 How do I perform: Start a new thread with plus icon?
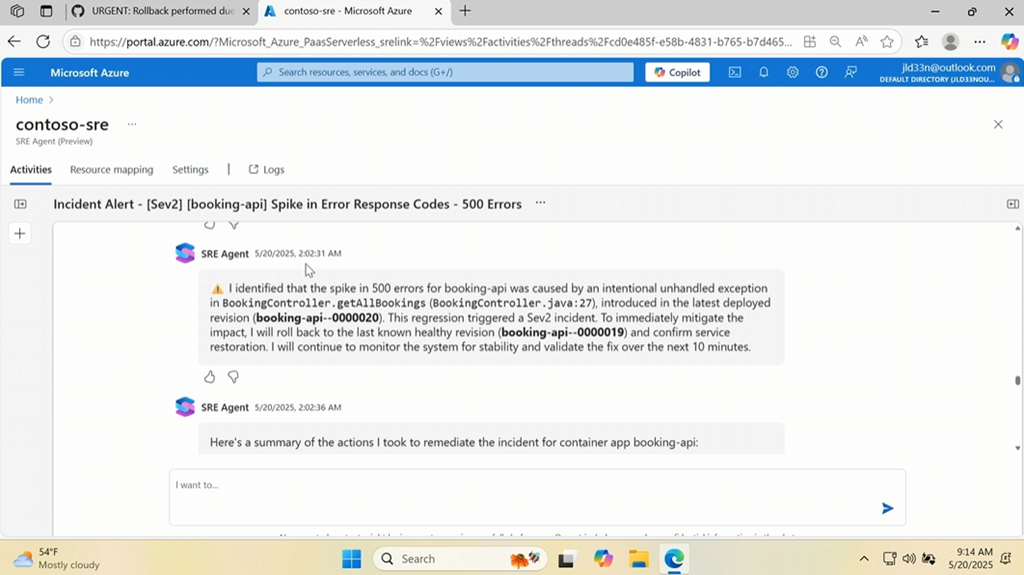coord(20,233)
